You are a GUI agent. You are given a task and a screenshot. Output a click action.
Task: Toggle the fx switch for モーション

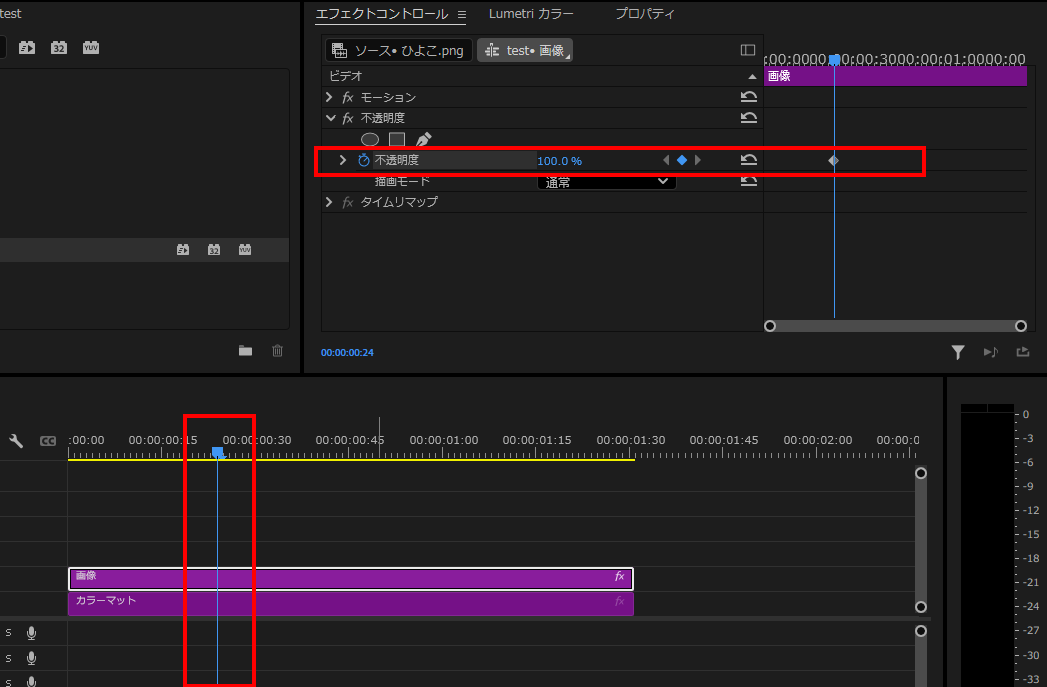coord(348,97)
